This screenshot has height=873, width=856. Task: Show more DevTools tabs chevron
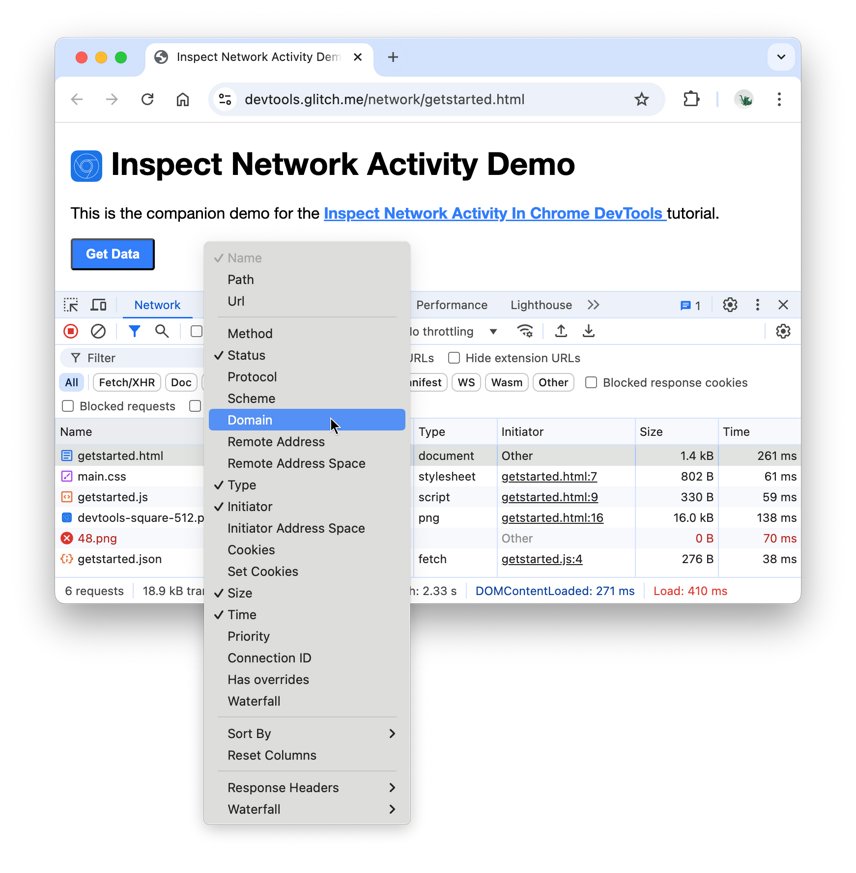click(593, 305)
